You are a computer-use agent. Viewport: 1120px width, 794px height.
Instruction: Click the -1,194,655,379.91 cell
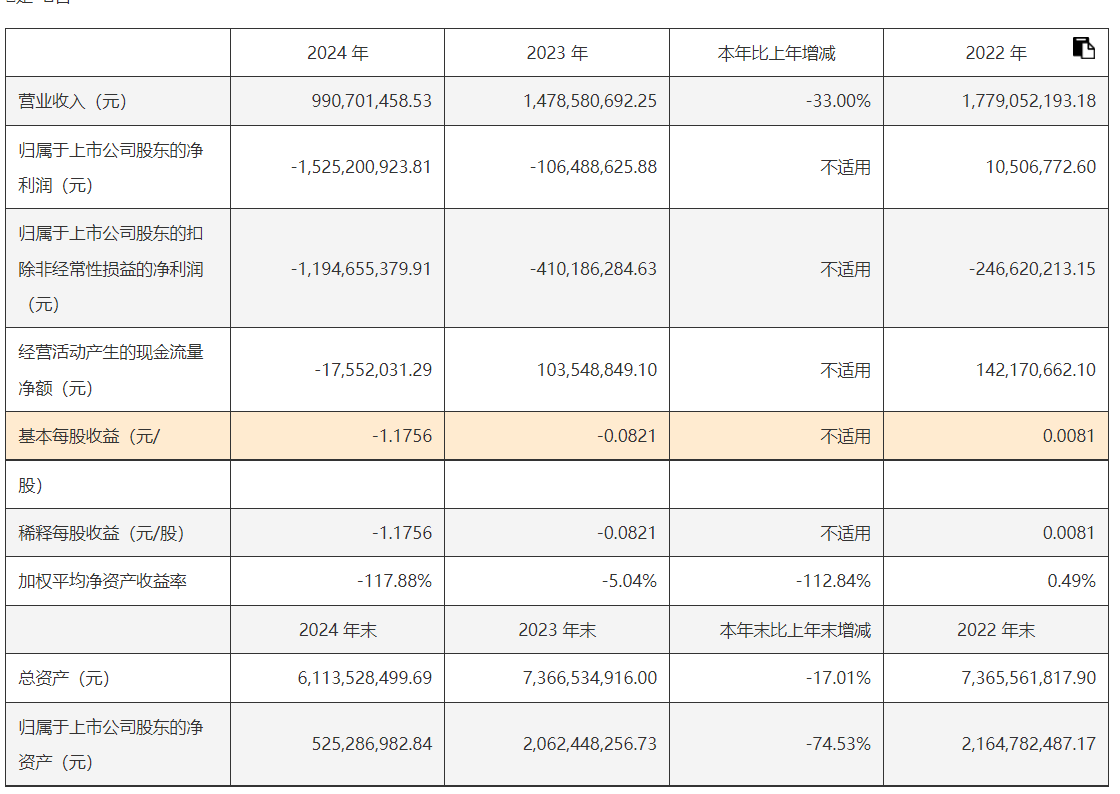(361, 269)
